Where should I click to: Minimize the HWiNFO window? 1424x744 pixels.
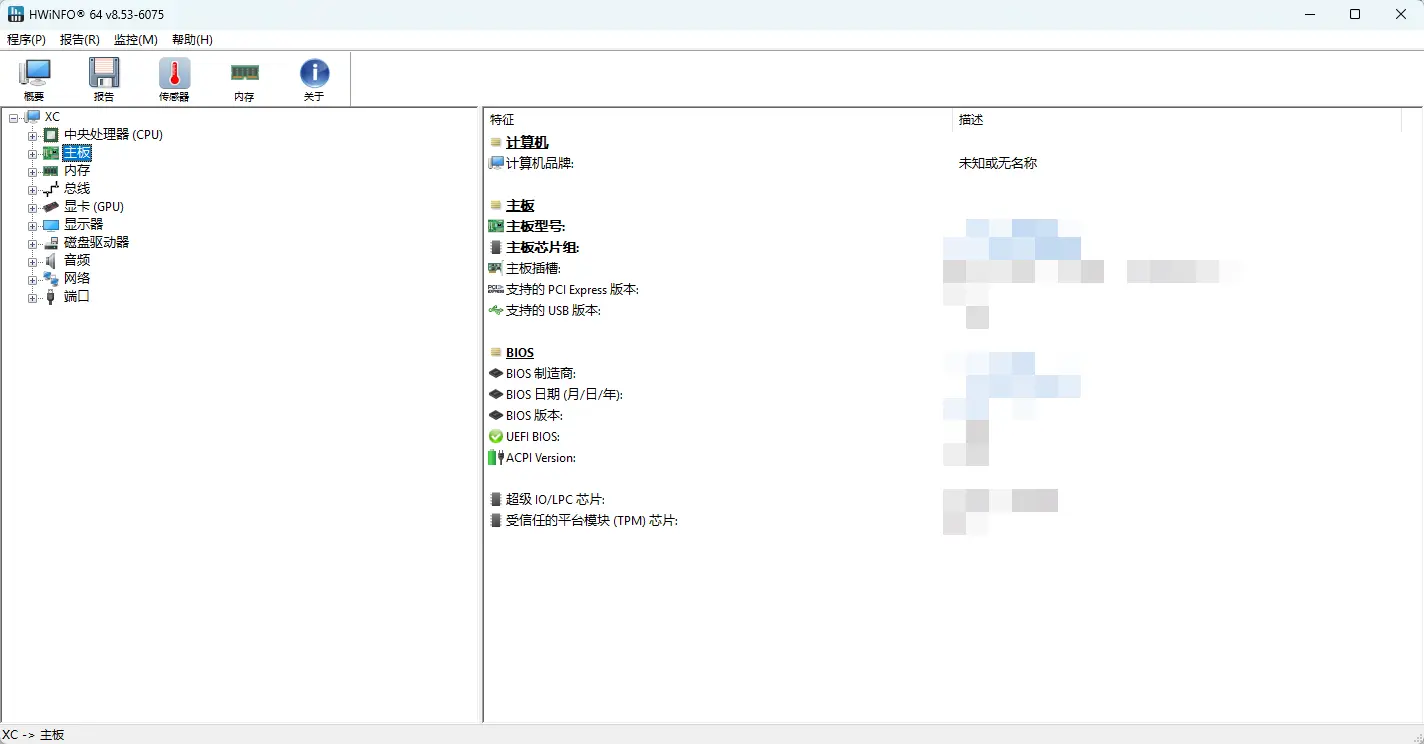(x=1309, y=14)
